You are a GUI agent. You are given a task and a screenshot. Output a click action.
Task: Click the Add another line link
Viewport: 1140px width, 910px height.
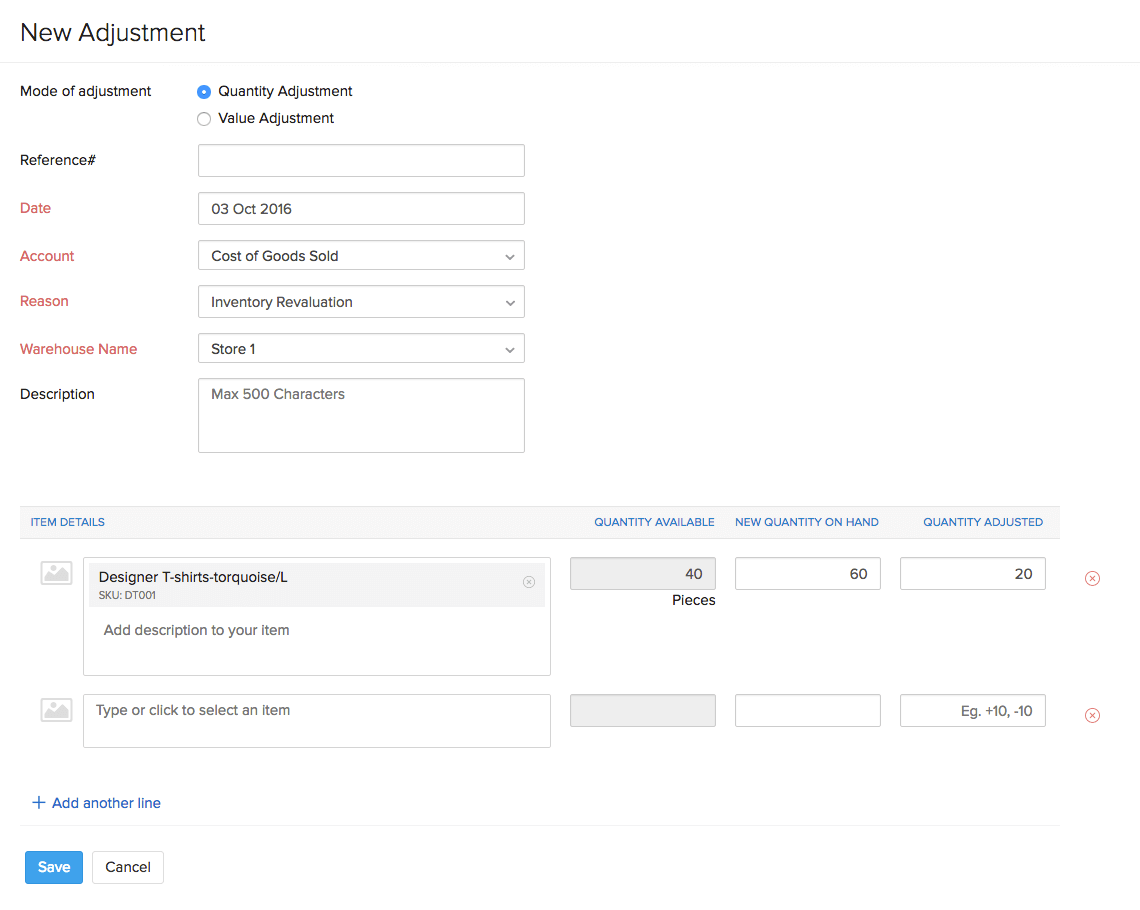point(106,803)
